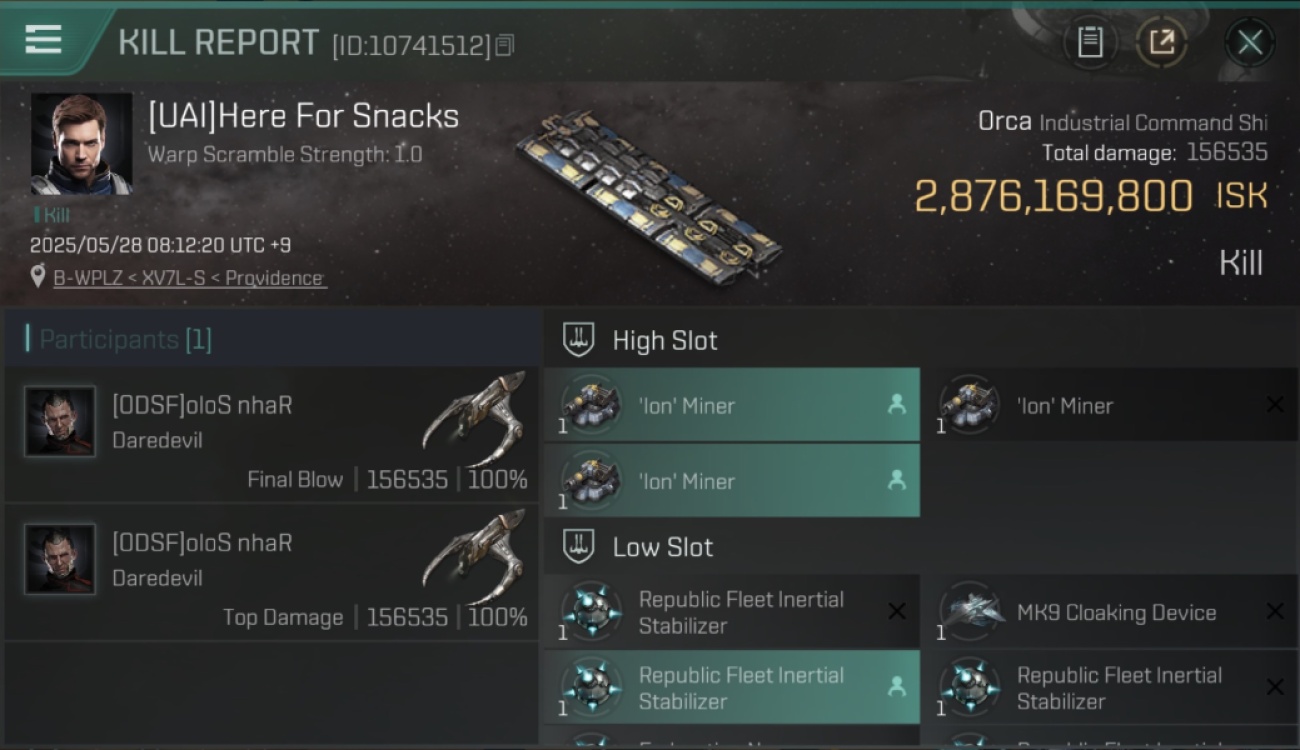Close the kill report window
The height and width of the screenshot is (750, 1300).
[x=1249, y=42]
